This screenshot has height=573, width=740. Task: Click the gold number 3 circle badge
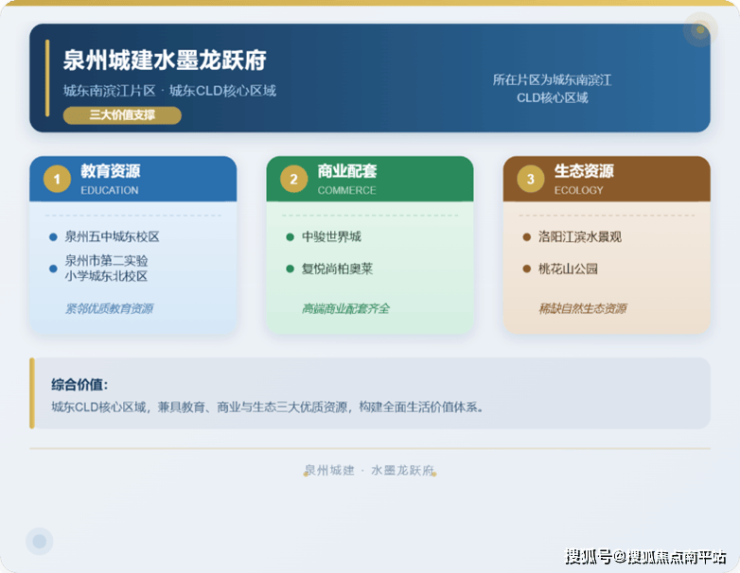[x=531, y=179]
